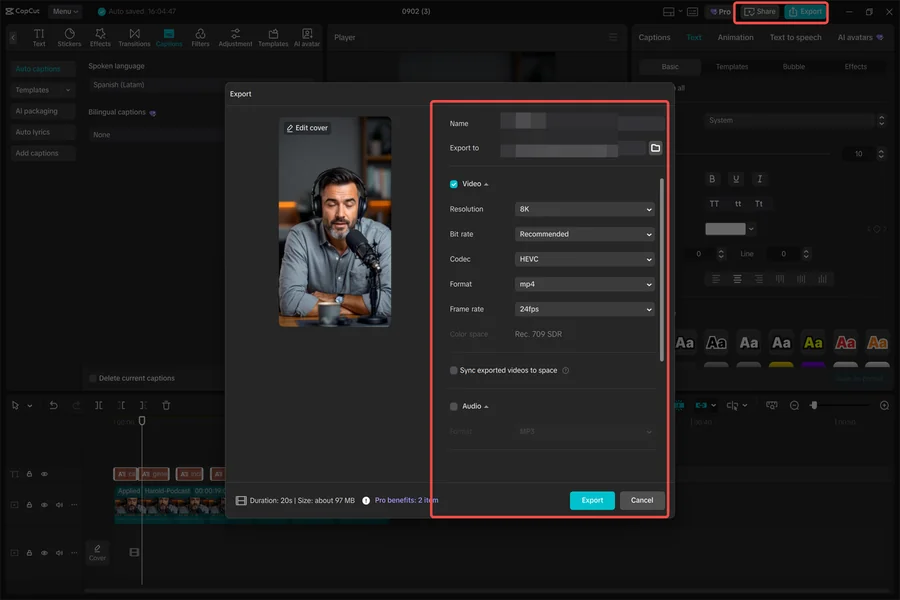Enable Sync exported videos to space
The height and width of the screenshot is (600, 900).
coord(452,370)
